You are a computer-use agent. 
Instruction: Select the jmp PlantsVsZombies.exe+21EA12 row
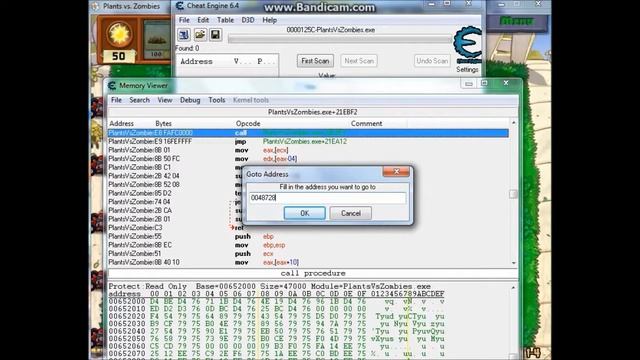pyautogui.click(x=308, y=142)
